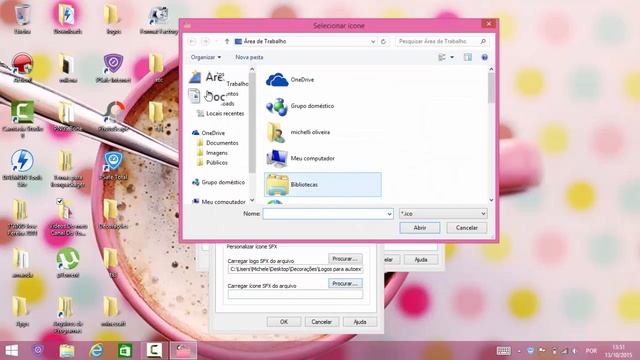Click the Carregar ícone SFX path field
This screenshot has width=640, height=360.
pos(295,294)
